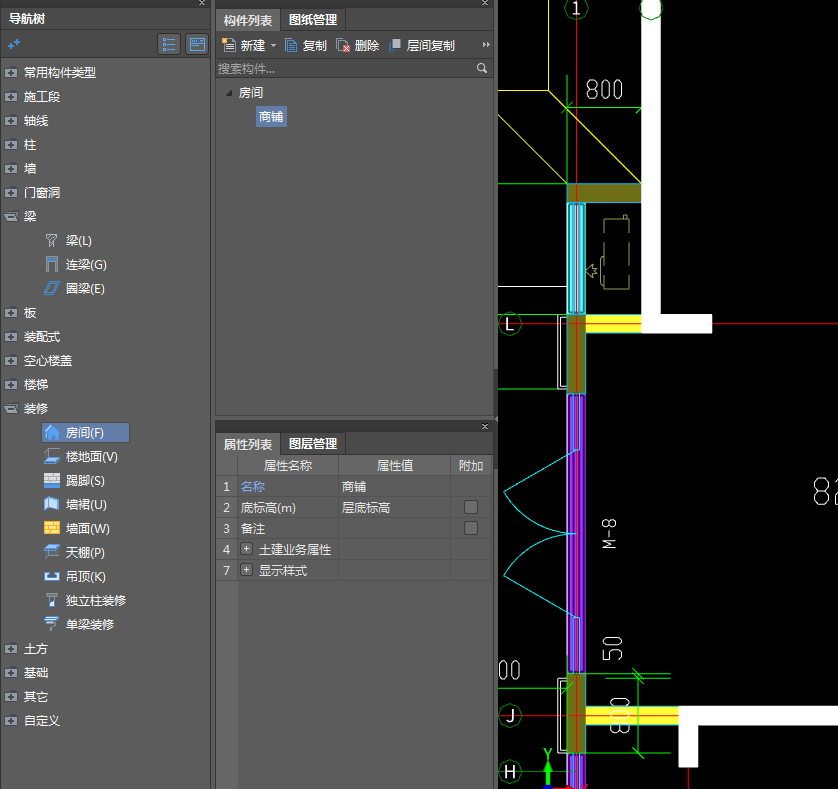Expand the 装配式 node
838x789 pixels.
coord(11,337)
